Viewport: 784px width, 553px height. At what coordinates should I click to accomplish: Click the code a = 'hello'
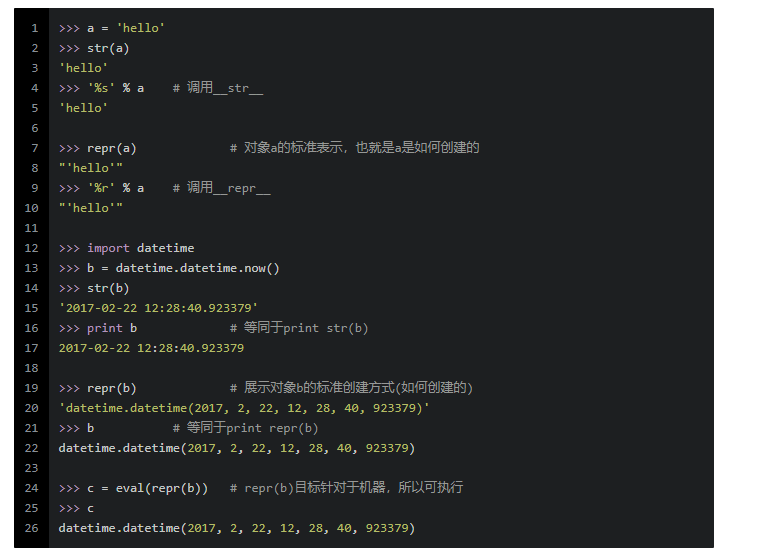tap(126, 28)
